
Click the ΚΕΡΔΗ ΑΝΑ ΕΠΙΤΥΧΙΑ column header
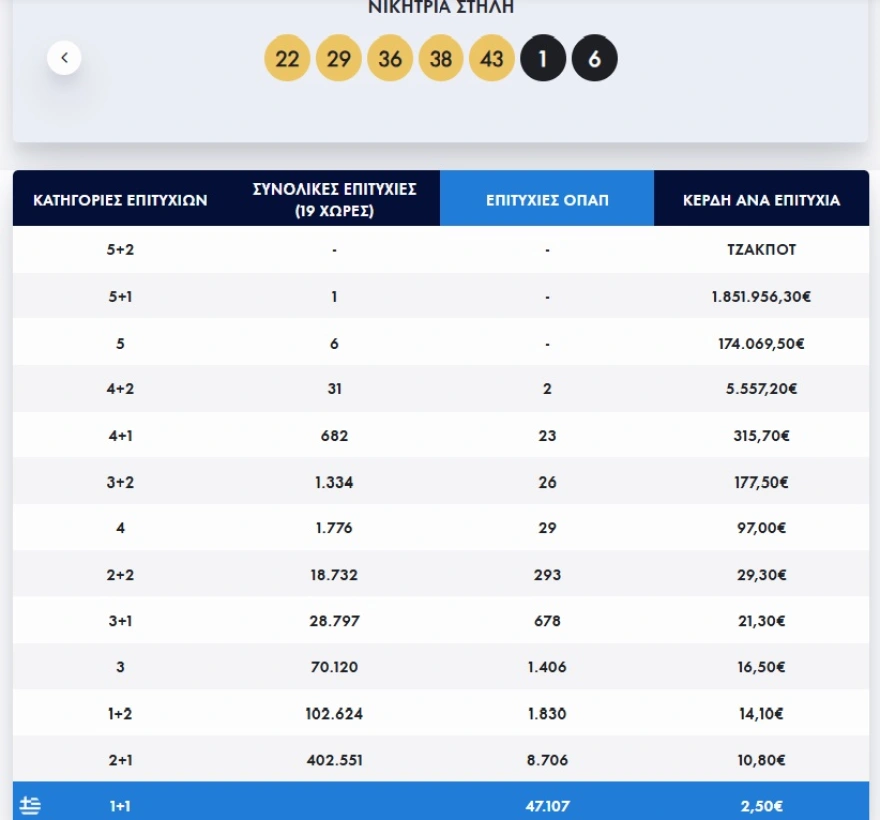click(x=761, y=200)
